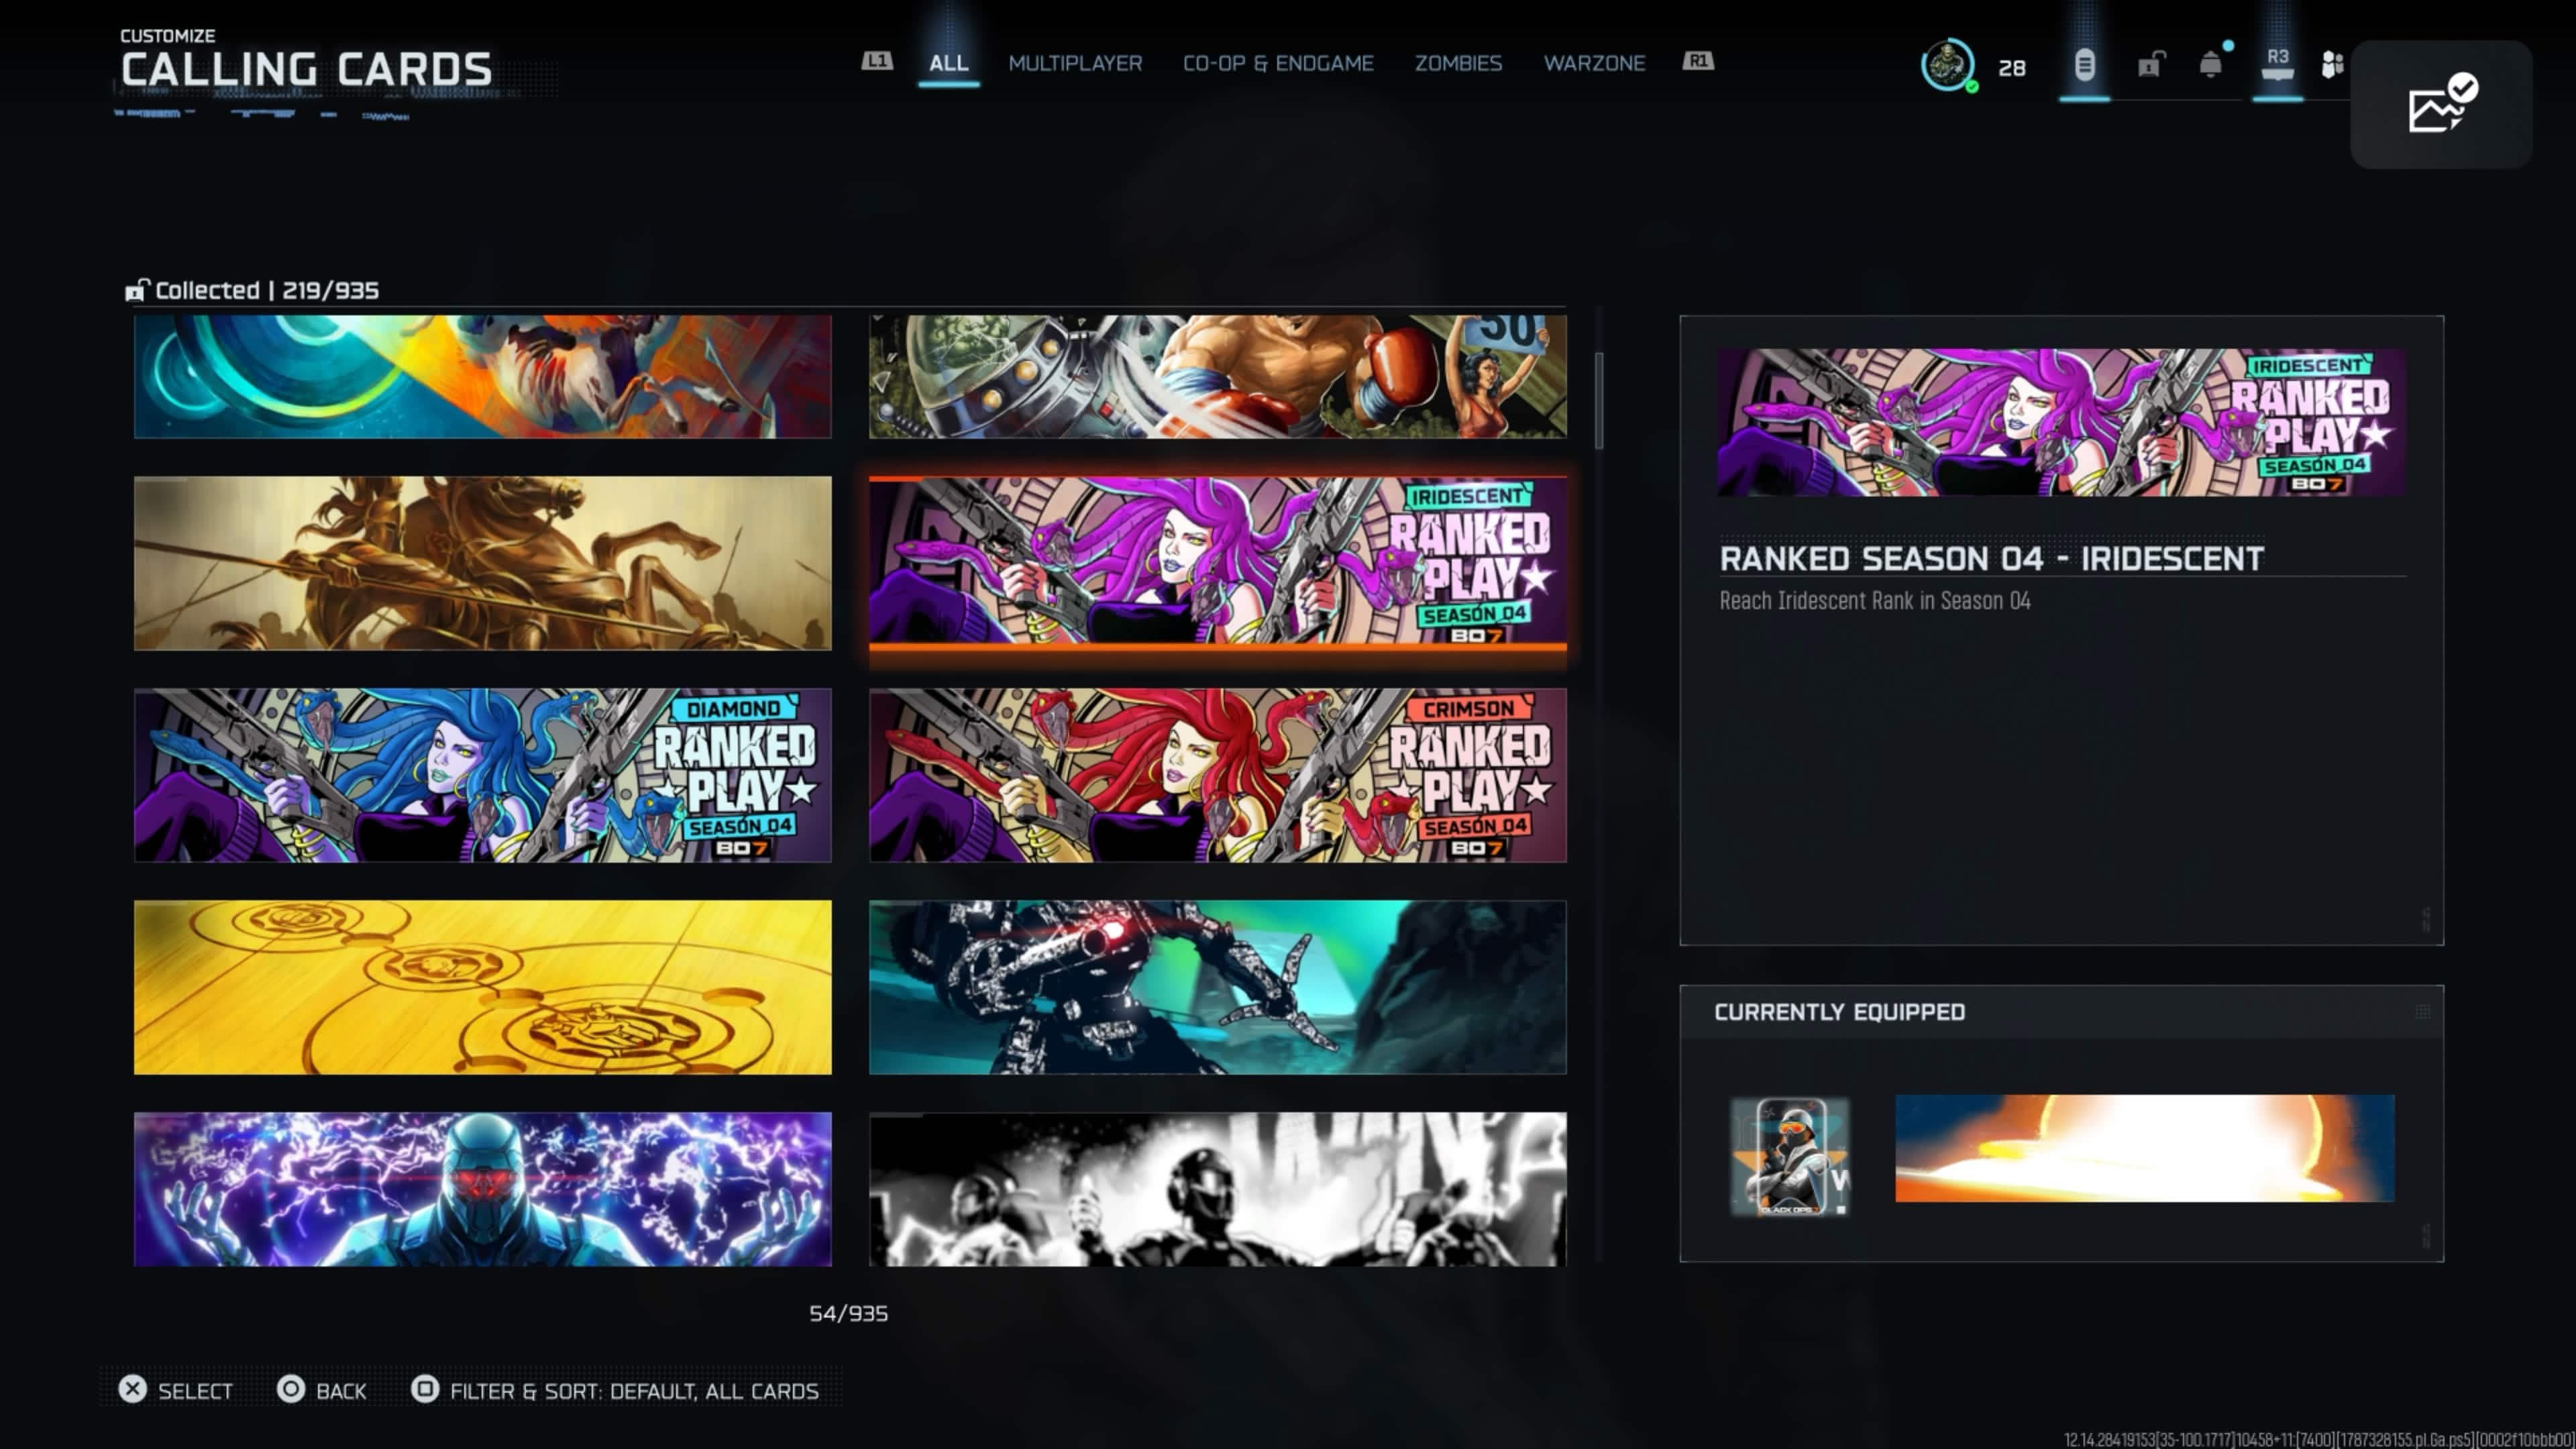Click the circle button glyph beside BACK
Image resolution: width=2576 pixels, height=1449 pixels.
[x=291, y=1389]
